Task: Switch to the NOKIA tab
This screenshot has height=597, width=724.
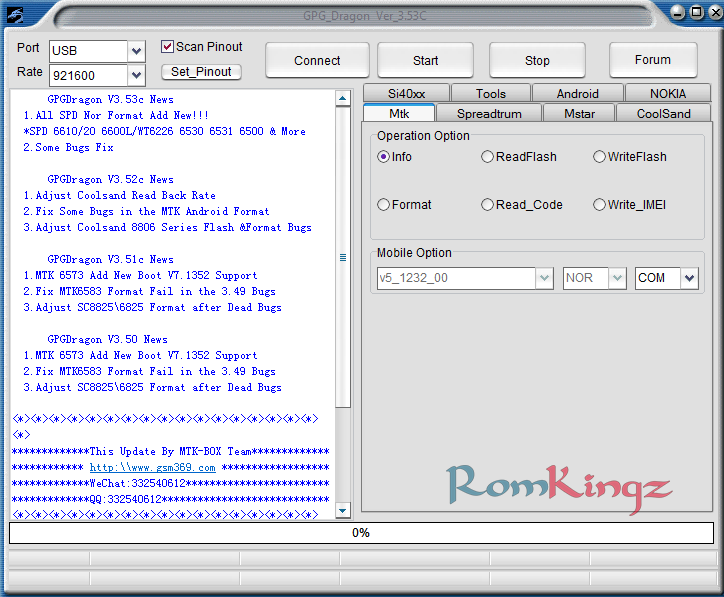Action: [x=668, y=93]
